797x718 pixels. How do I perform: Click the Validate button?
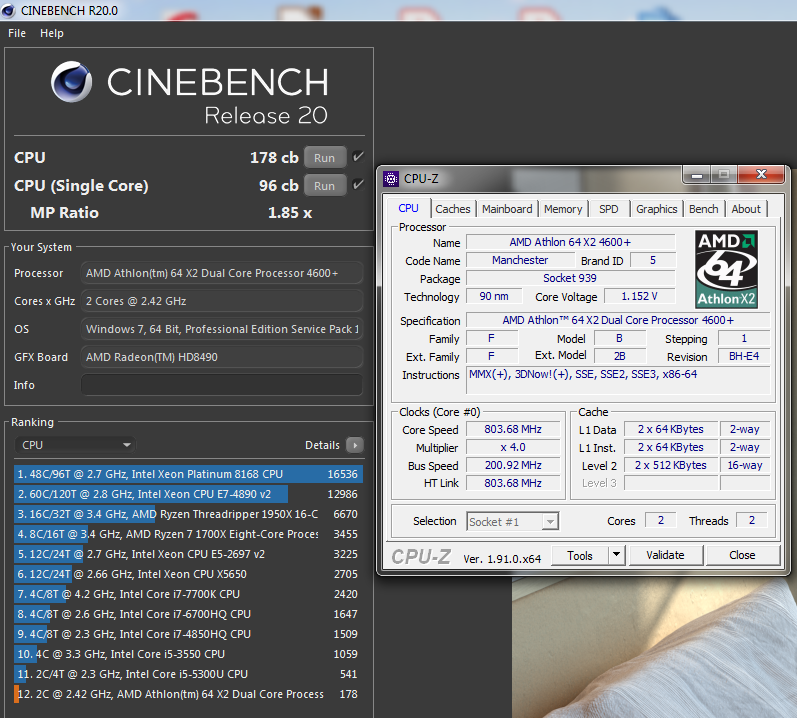(665, 555)
